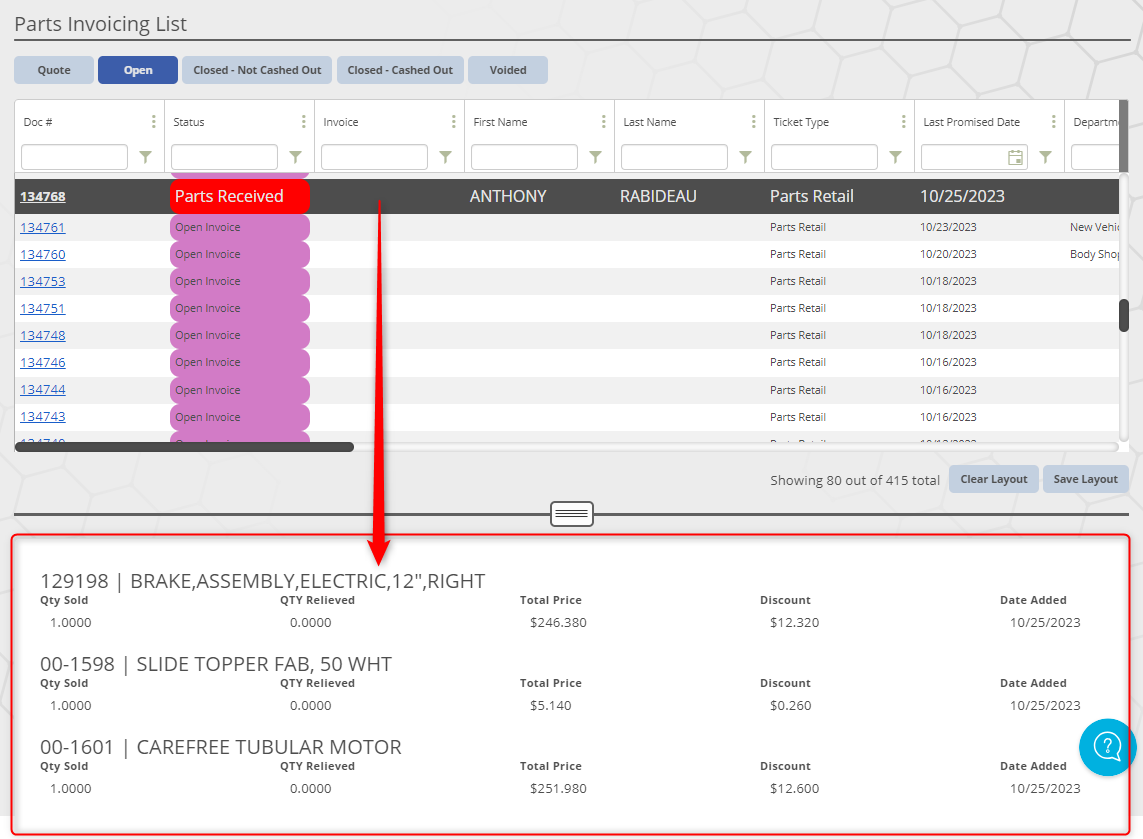Select Open Invoice status for 134761

click(240, 227)
